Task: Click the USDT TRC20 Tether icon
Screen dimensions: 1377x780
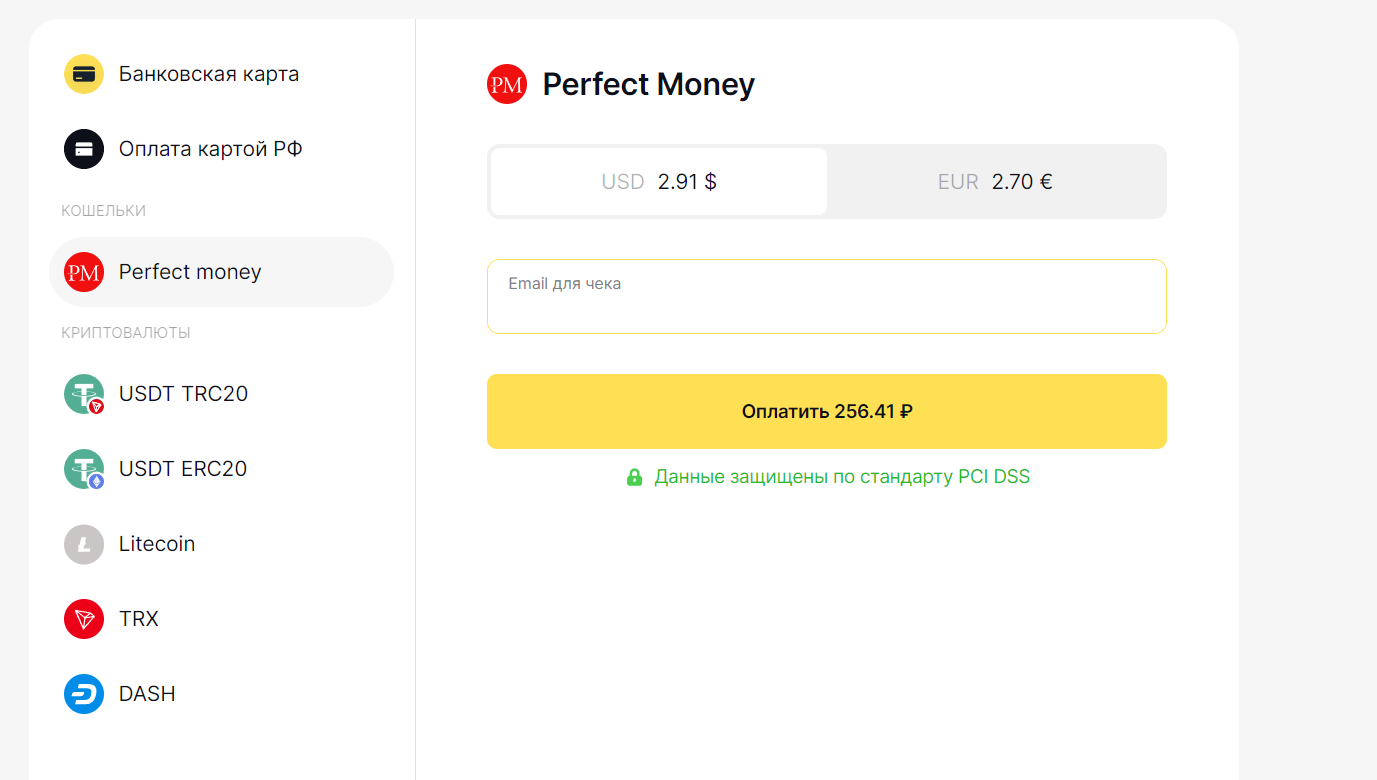Action: point(84,394)
